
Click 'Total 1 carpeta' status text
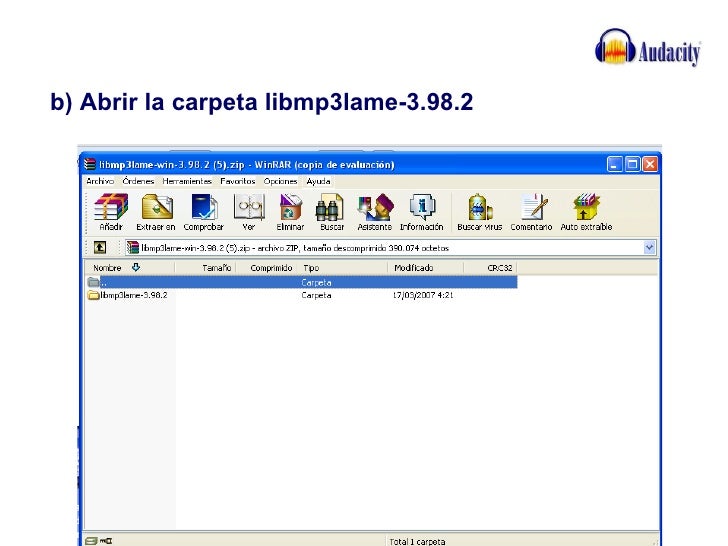[417, 541]
